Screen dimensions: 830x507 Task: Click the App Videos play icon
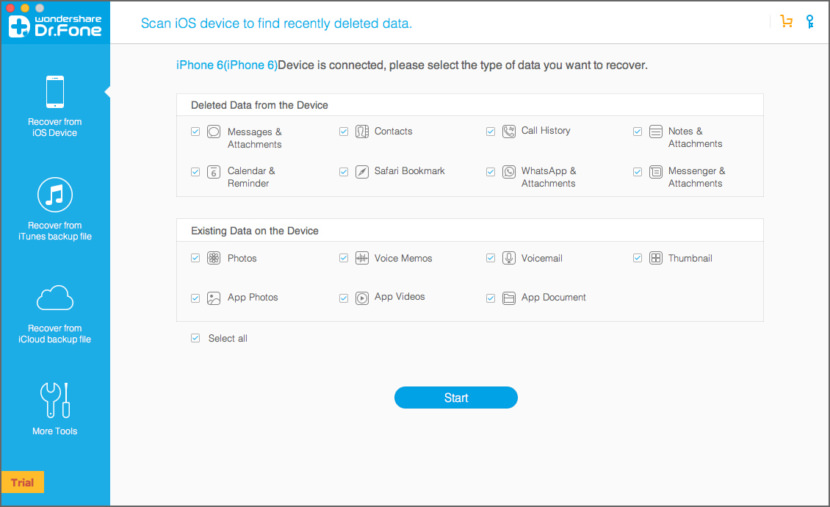(x=362, y=298)
